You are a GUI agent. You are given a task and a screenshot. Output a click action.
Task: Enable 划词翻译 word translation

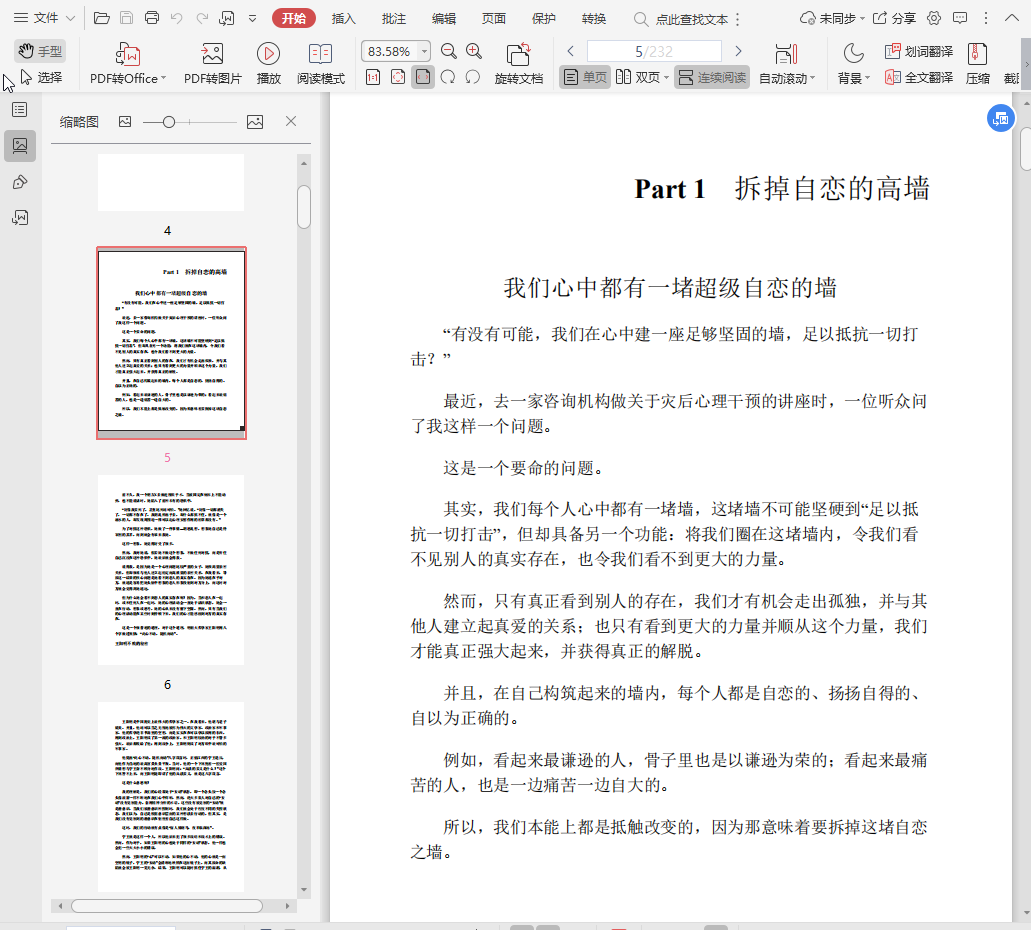tap(919, 51)
